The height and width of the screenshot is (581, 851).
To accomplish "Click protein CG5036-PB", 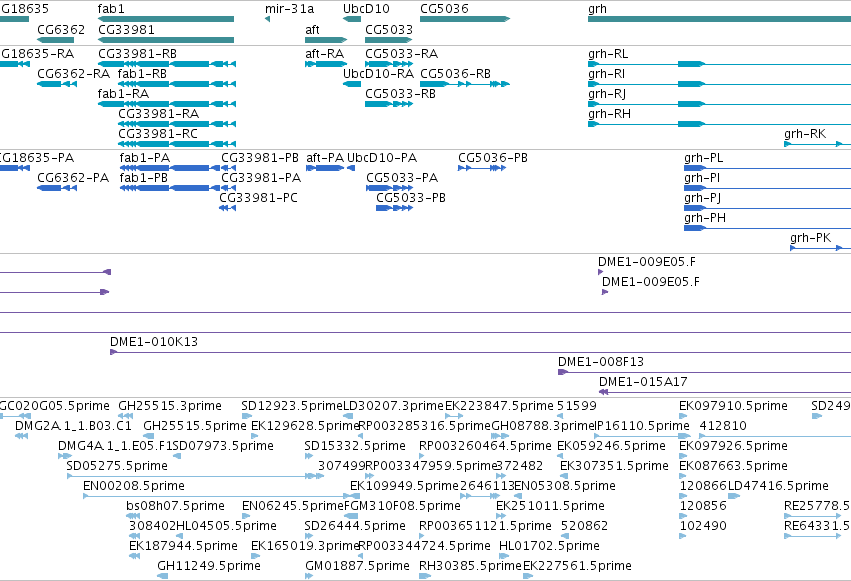I will coord(482,168).
